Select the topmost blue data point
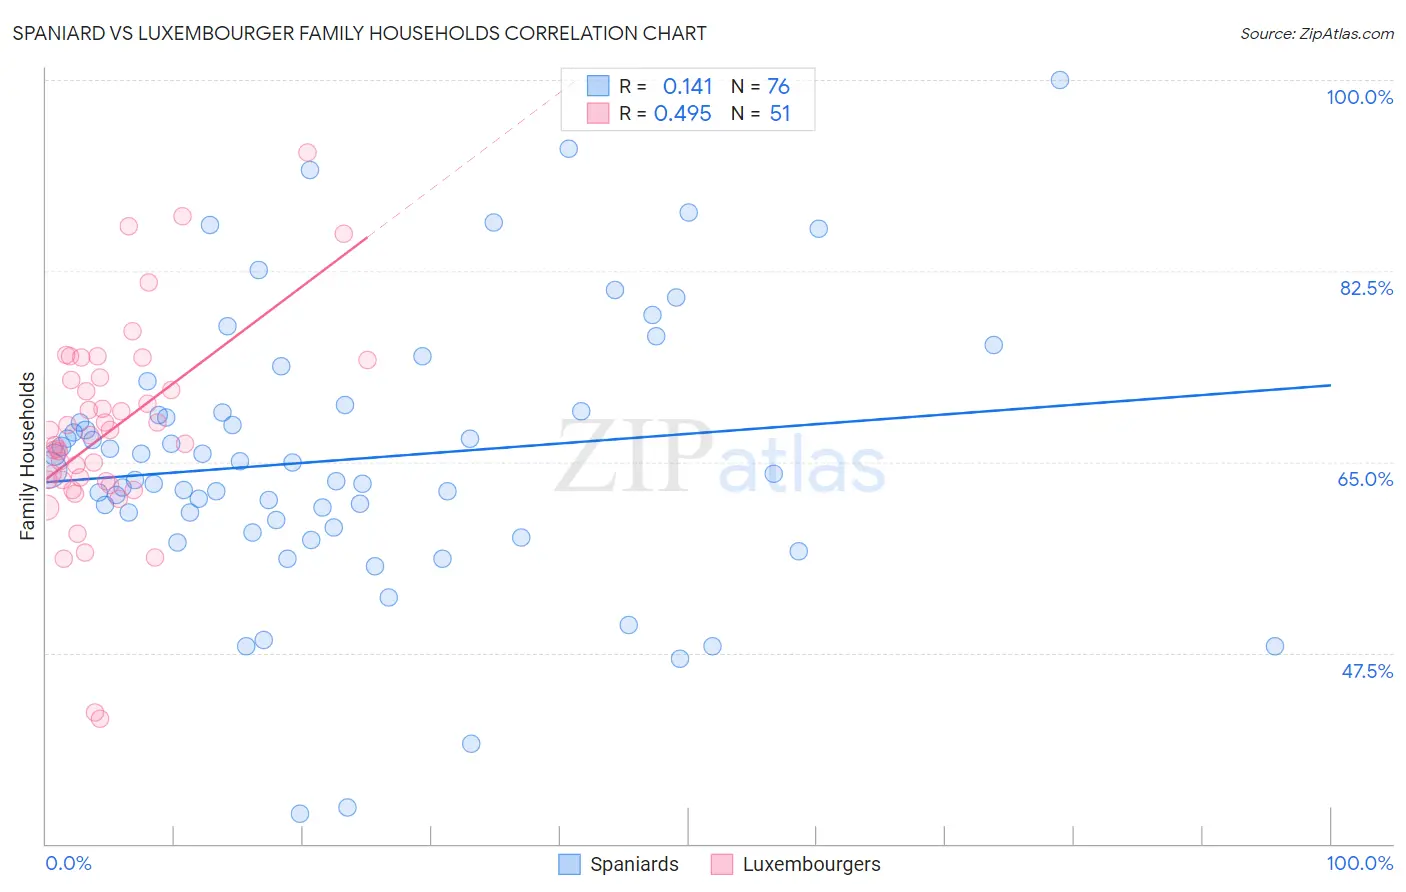The width and height of the screenshot is (1406, 892). [x=1060, y=80]
